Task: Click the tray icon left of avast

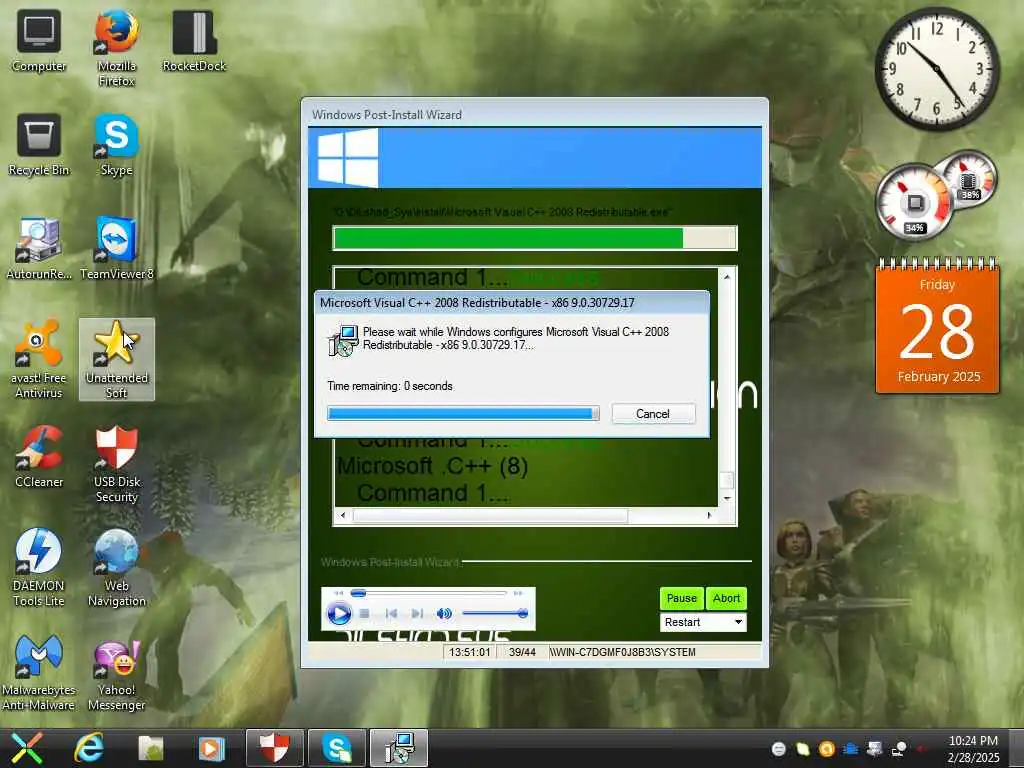Action: point(803,749)
